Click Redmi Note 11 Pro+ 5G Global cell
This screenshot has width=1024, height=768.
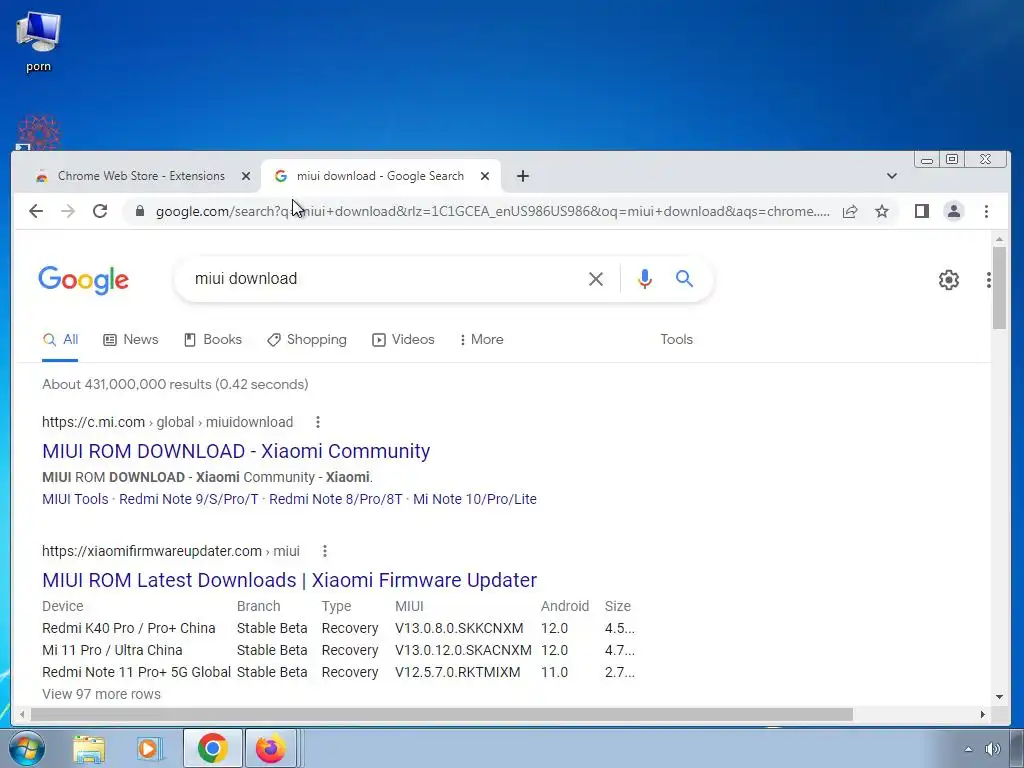(x=136, y=672)
